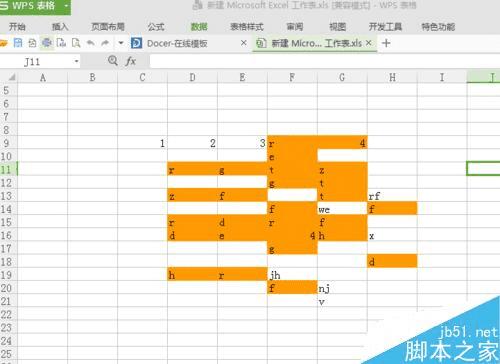
Task: Click the open folder icon in quick toolbar
Action: 3,43
